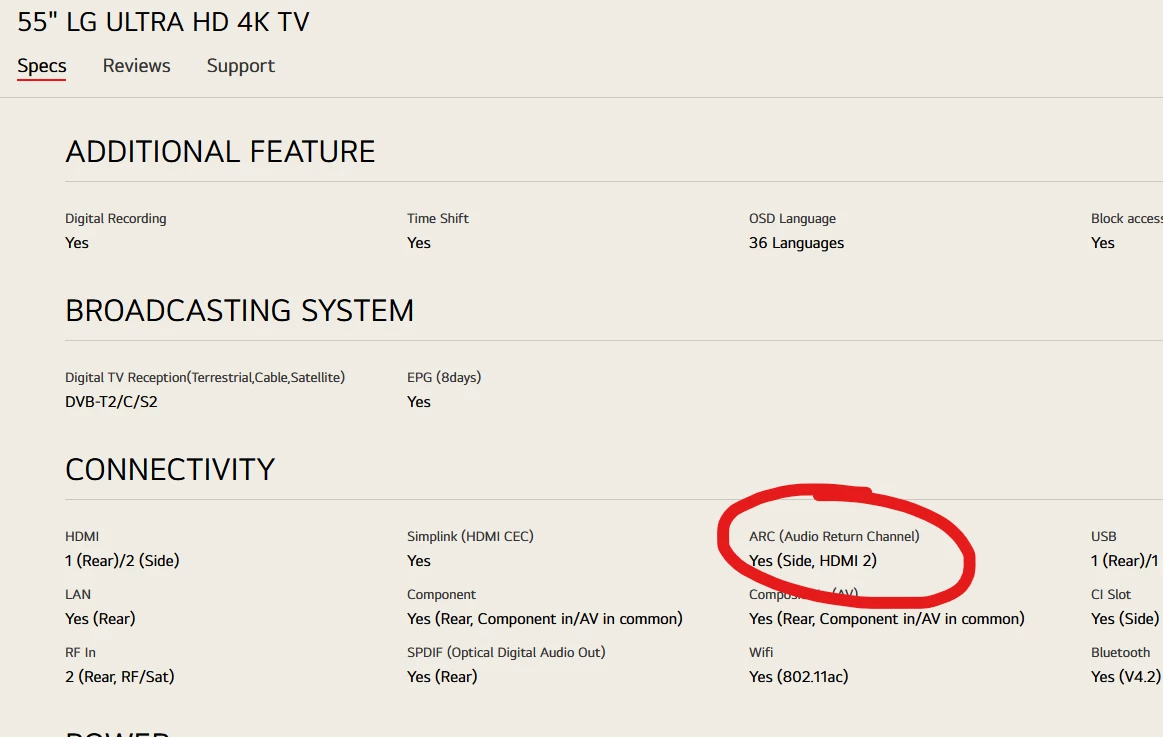Screen dimensions: 1163x737
Task: Select the 36 Languages value
Action: coord(796,243)
